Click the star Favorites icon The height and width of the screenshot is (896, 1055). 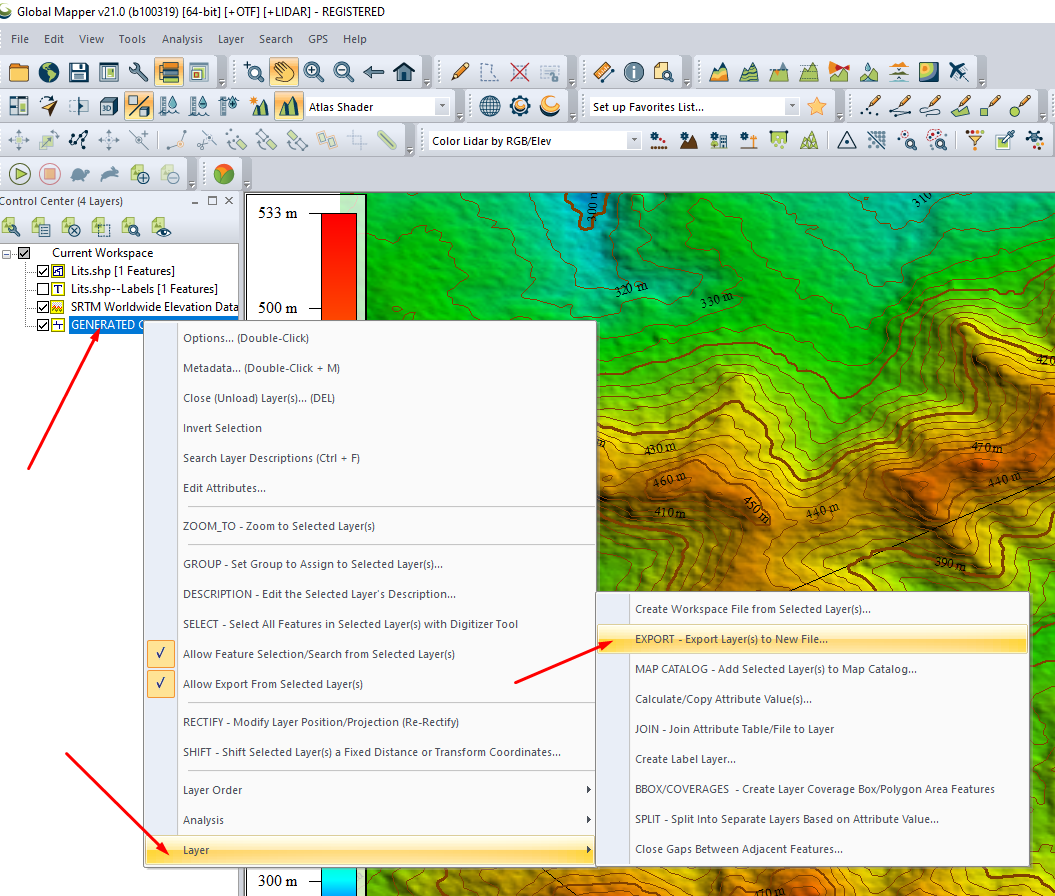point(817,106)
